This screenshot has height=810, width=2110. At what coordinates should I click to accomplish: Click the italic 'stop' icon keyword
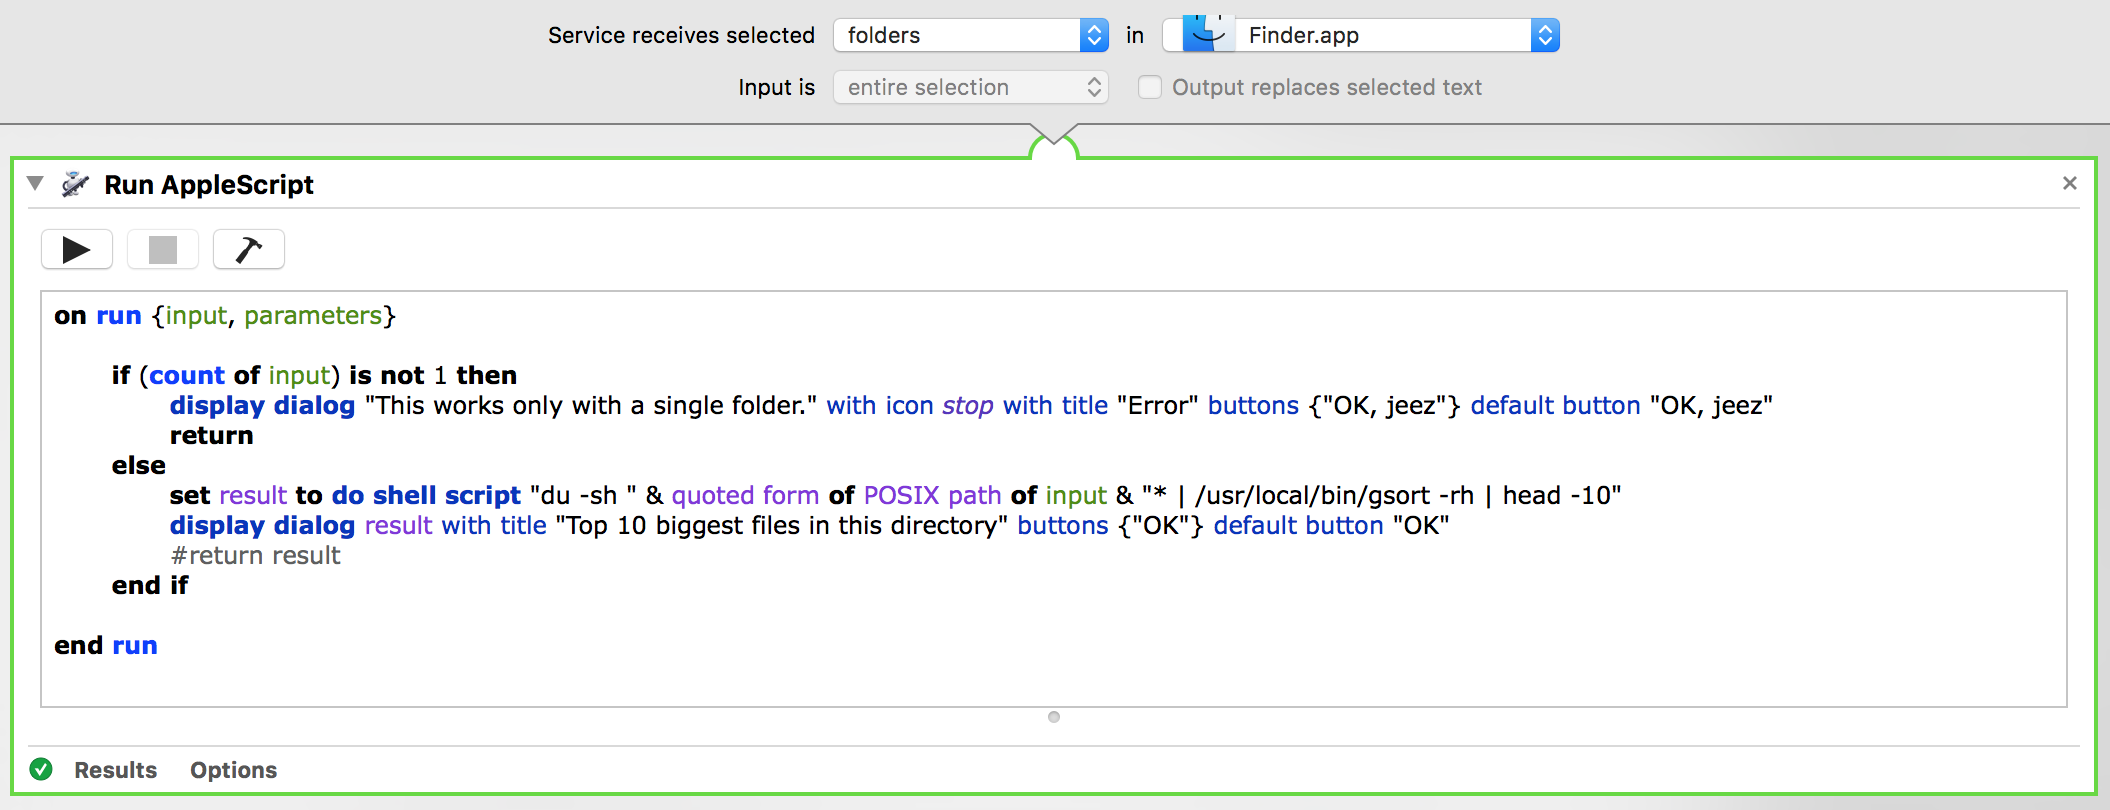(967, 405)
